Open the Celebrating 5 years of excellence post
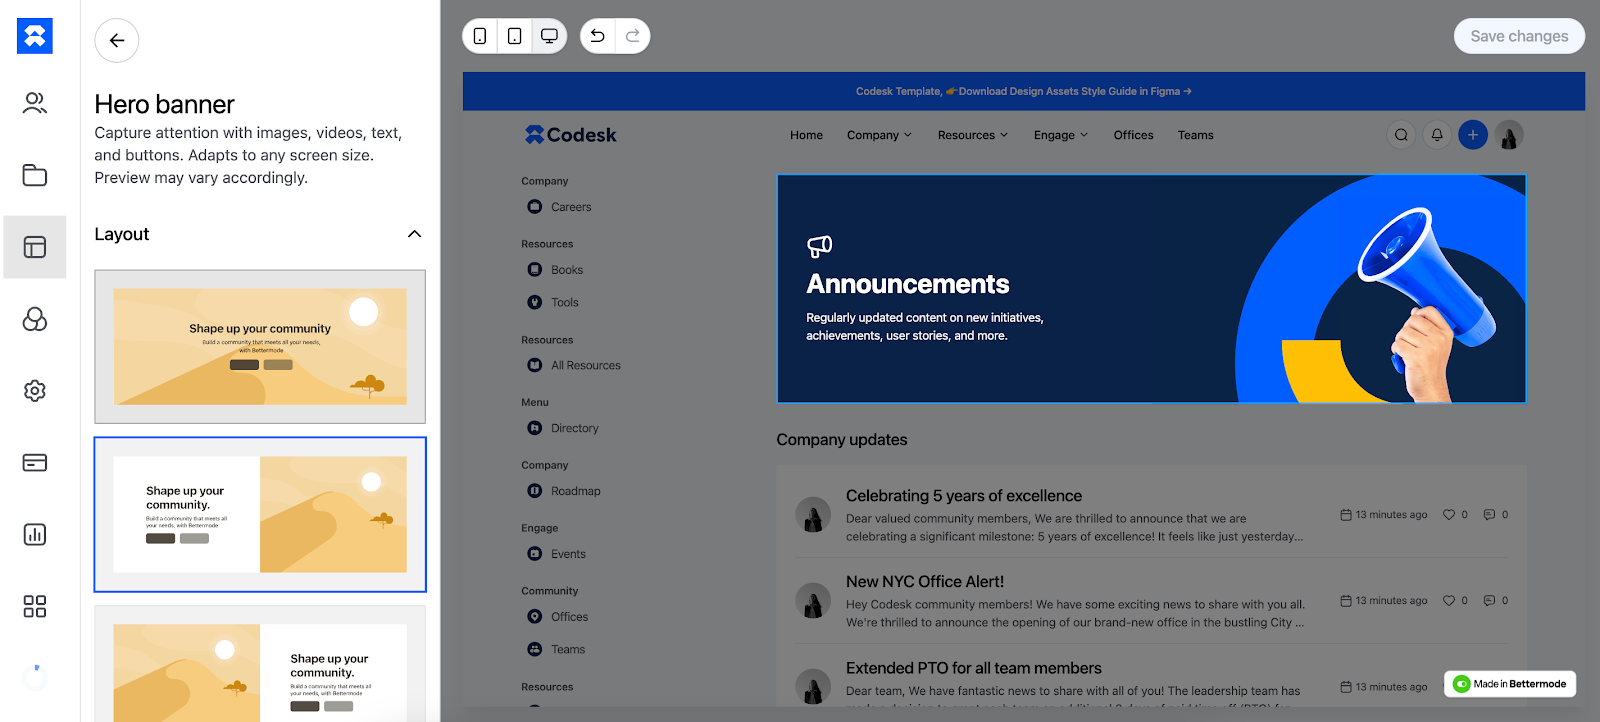 (x=964, y=496)
